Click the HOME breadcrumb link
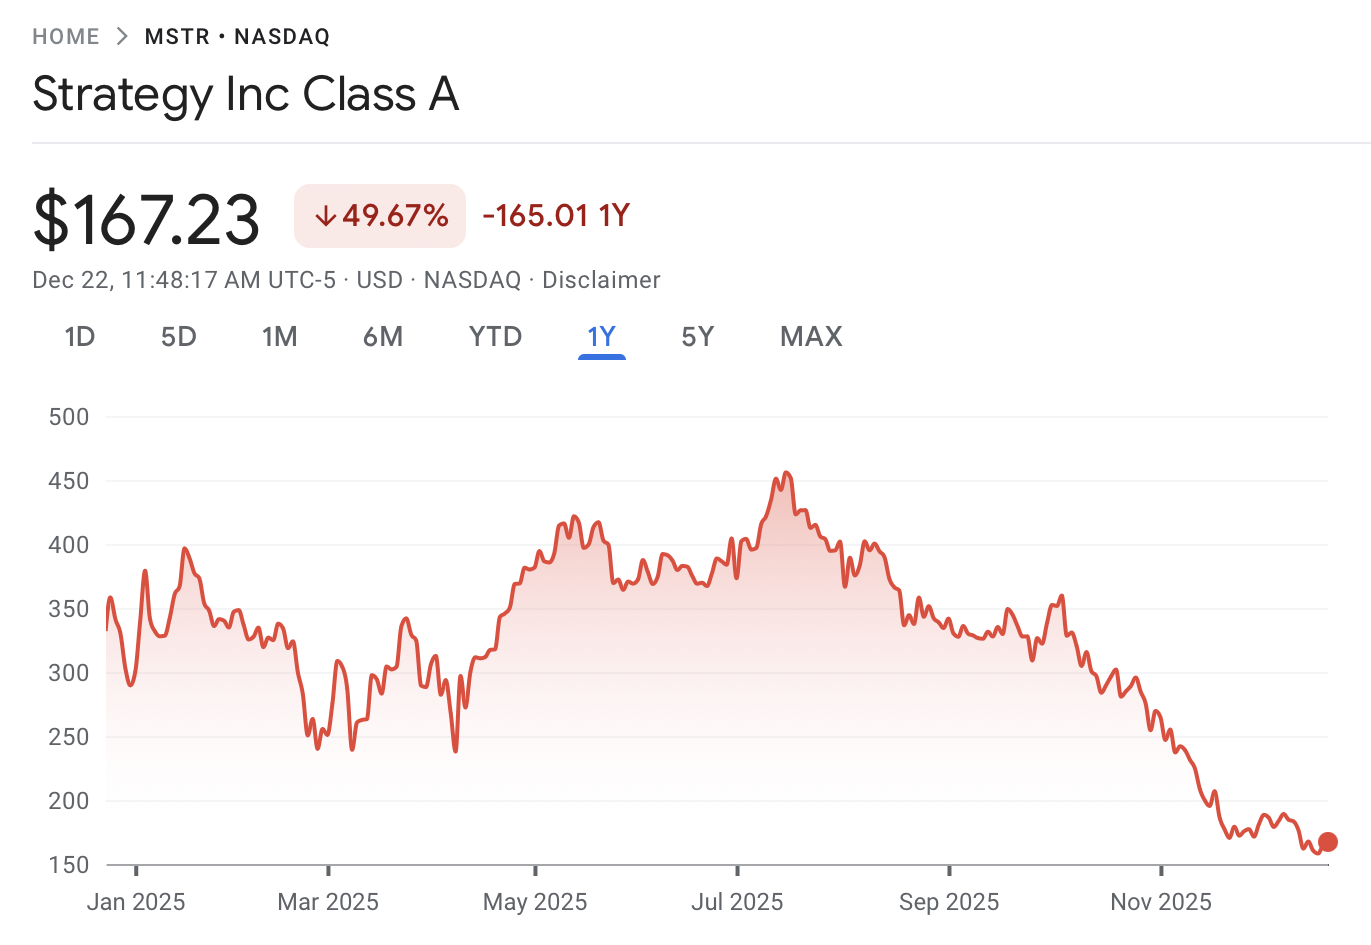 66,37
